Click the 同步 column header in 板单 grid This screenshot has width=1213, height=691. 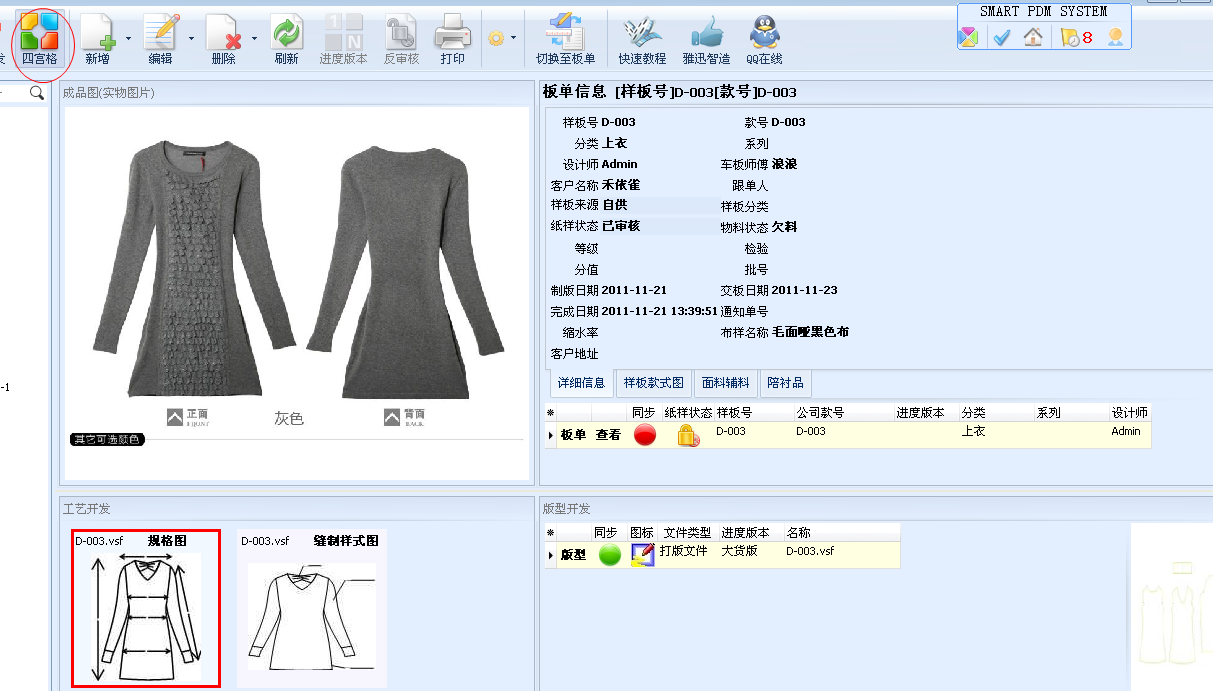point(643,412)
